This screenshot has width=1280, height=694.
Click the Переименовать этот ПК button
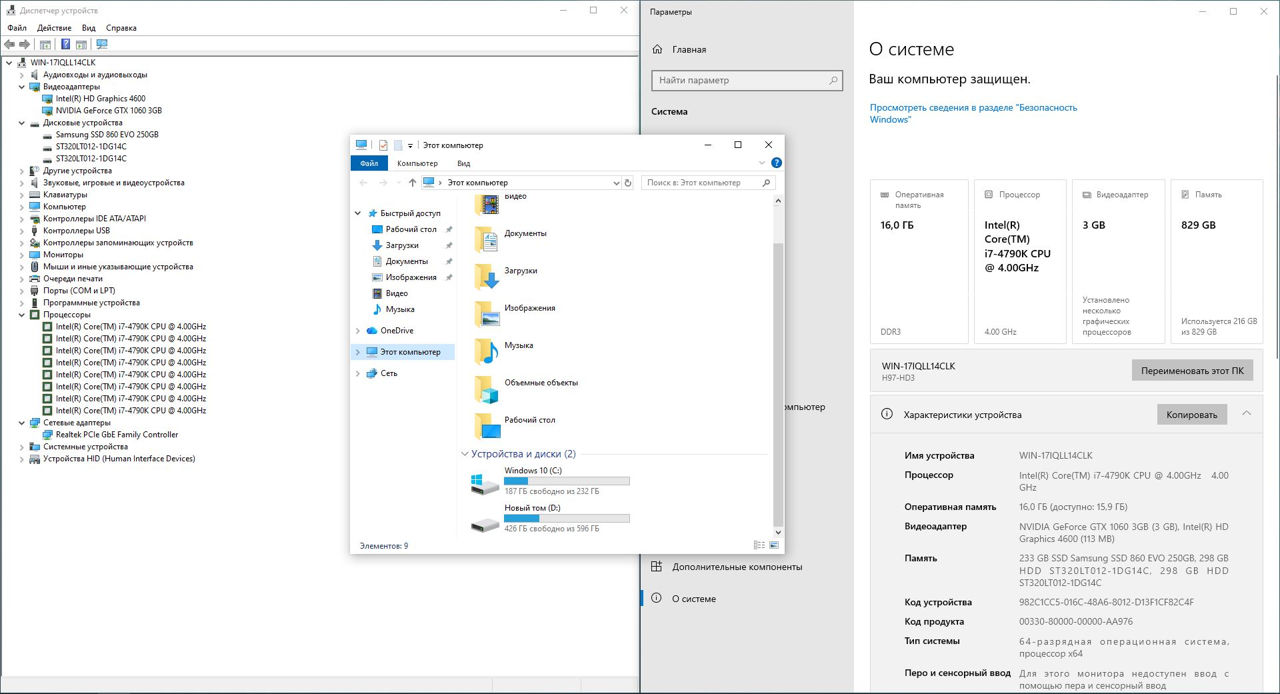[x=1192, y=370]
